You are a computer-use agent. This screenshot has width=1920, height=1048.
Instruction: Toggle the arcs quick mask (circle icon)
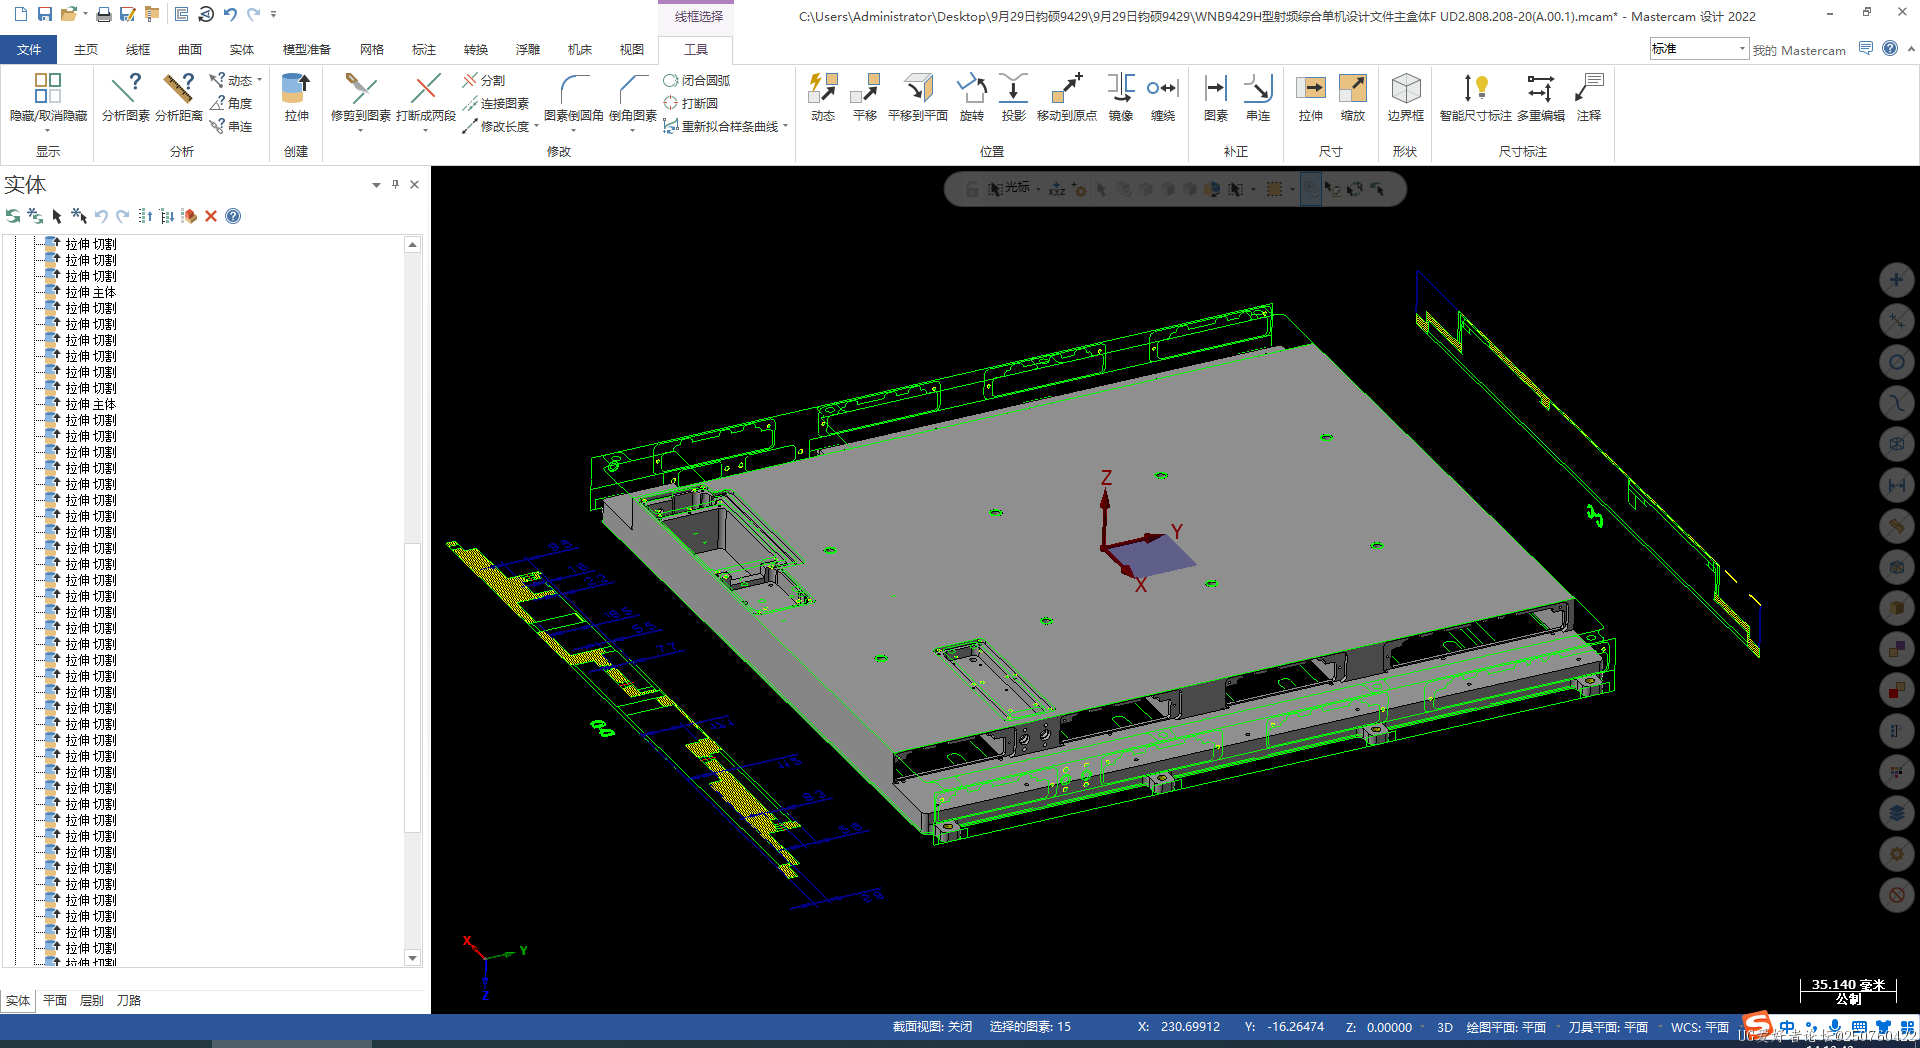point(1896,362)
